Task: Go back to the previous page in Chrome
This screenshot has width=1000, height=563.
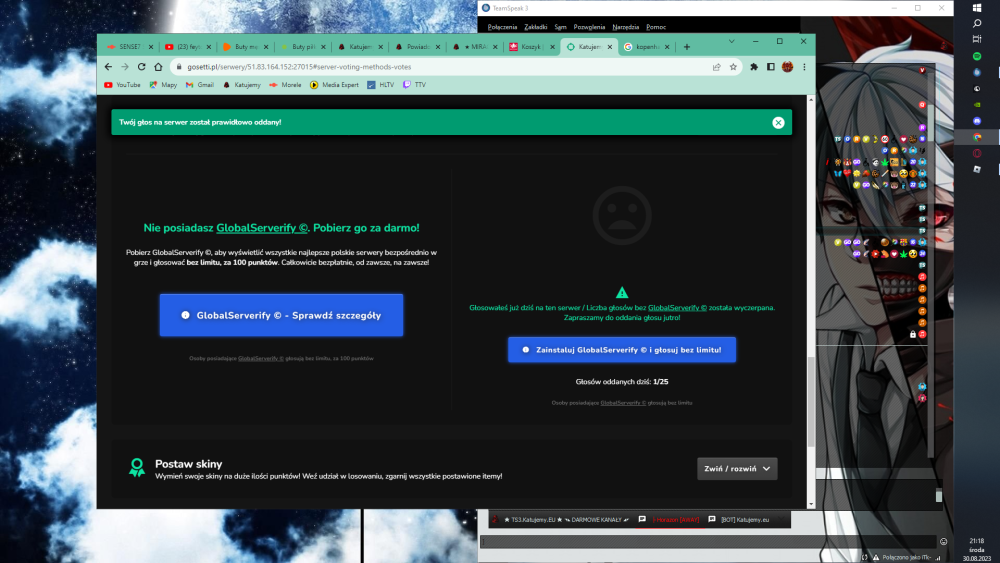Action: pos(108,67)
